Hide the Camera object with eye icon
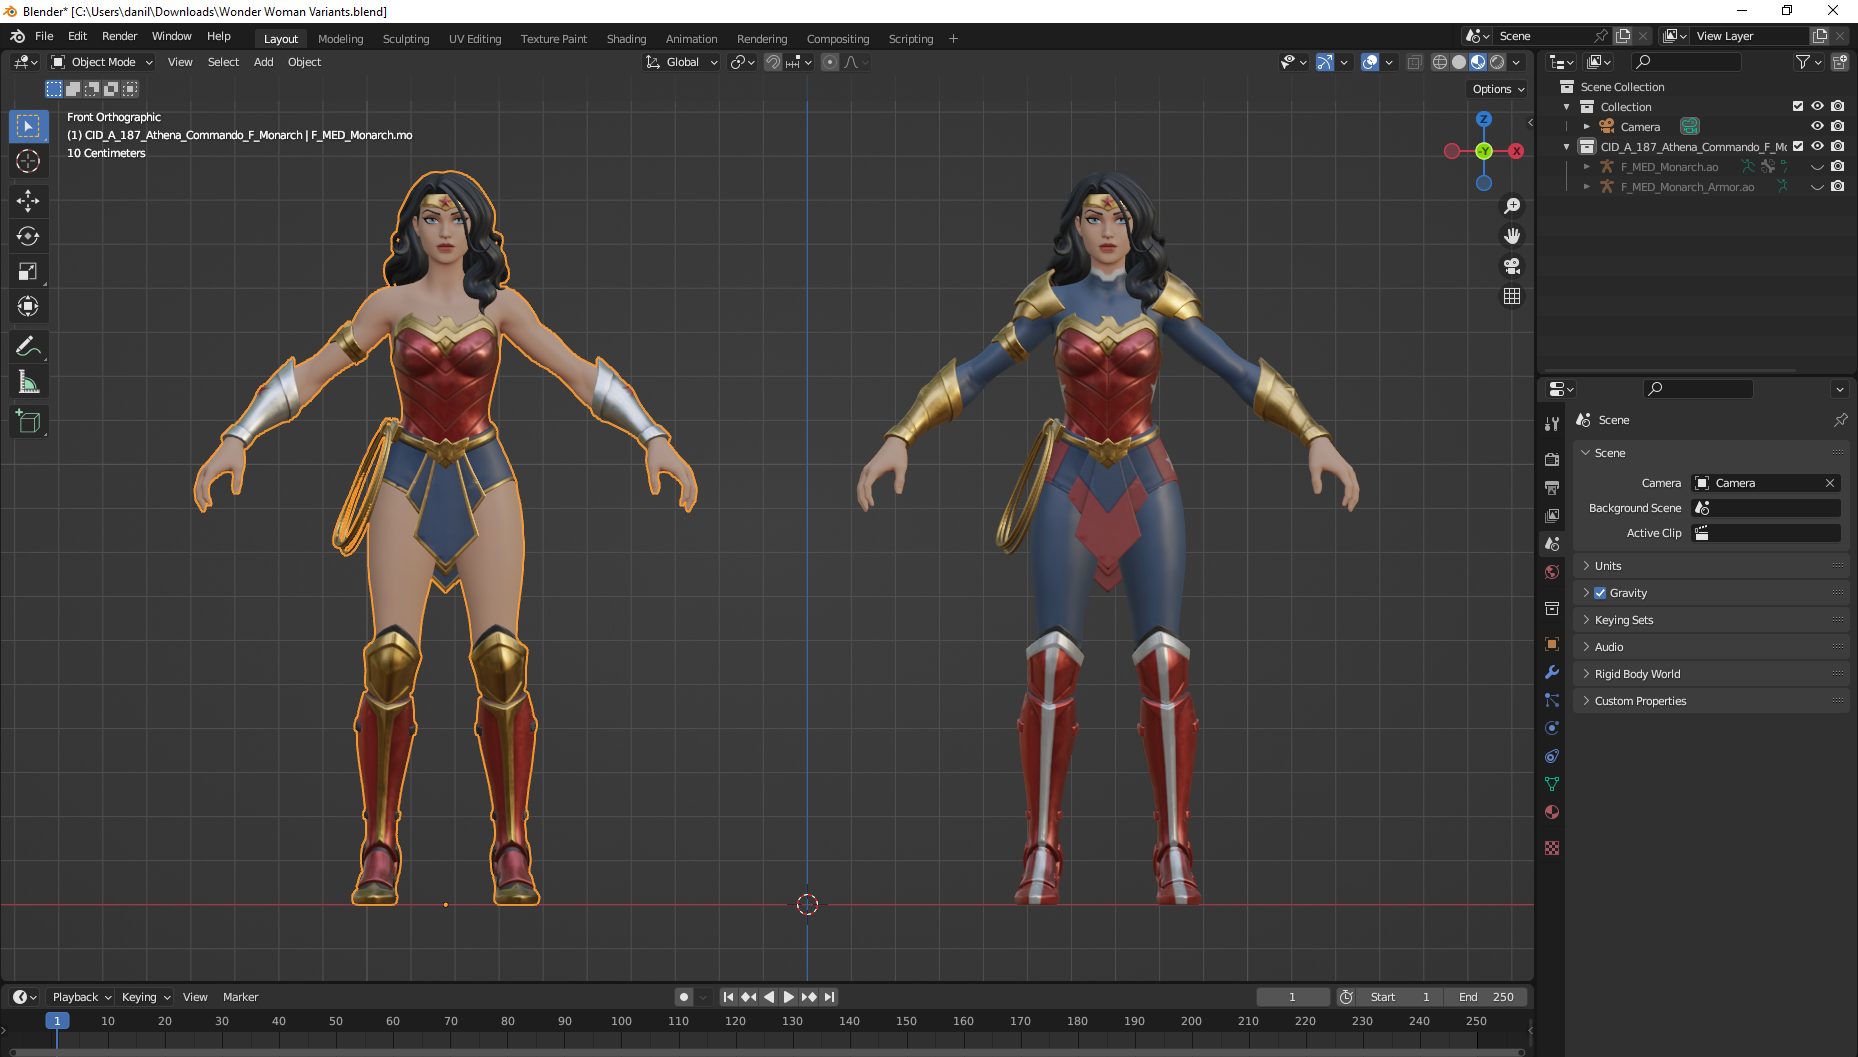This screenshot has width=1858, height=1057. pyautogui.click(x=1817, y=126)
